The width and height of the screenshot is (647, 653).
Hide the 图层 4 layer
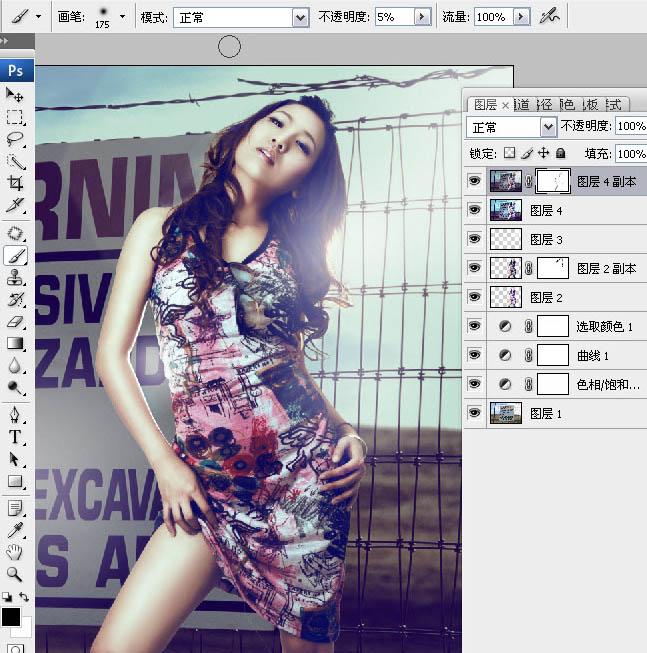[x=474, y=210]
